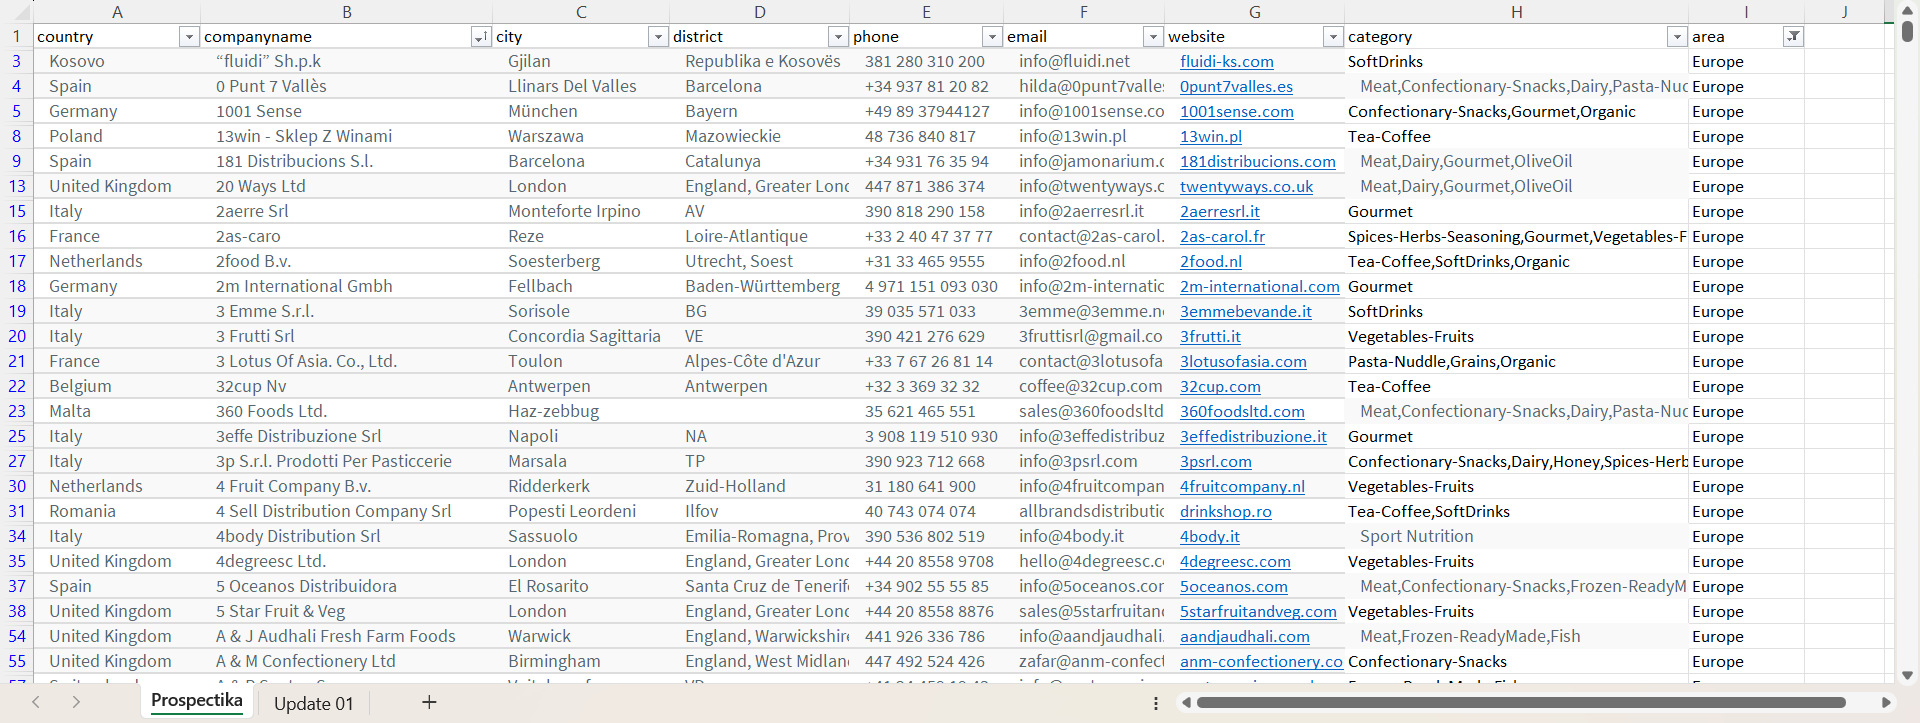
Task: Open the city column filter dropdown
Action: click(657, 37)
